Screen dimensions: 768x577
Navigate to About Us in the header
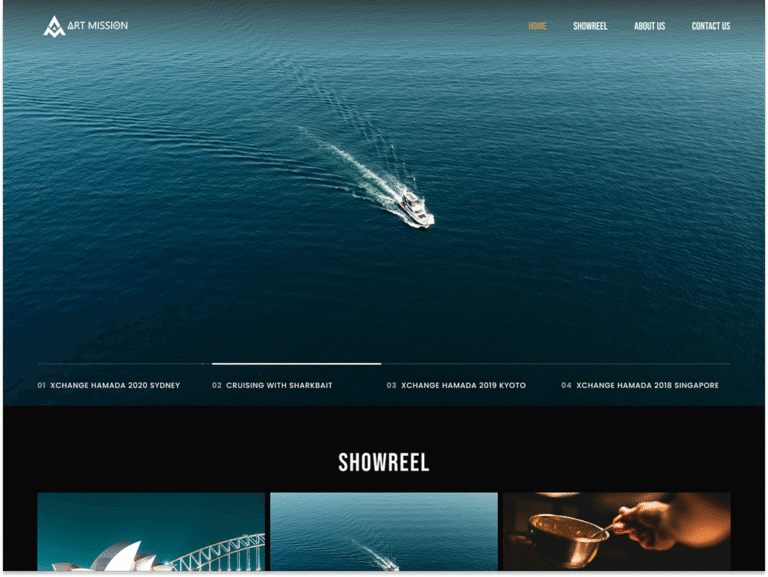[x=649, y=26]
